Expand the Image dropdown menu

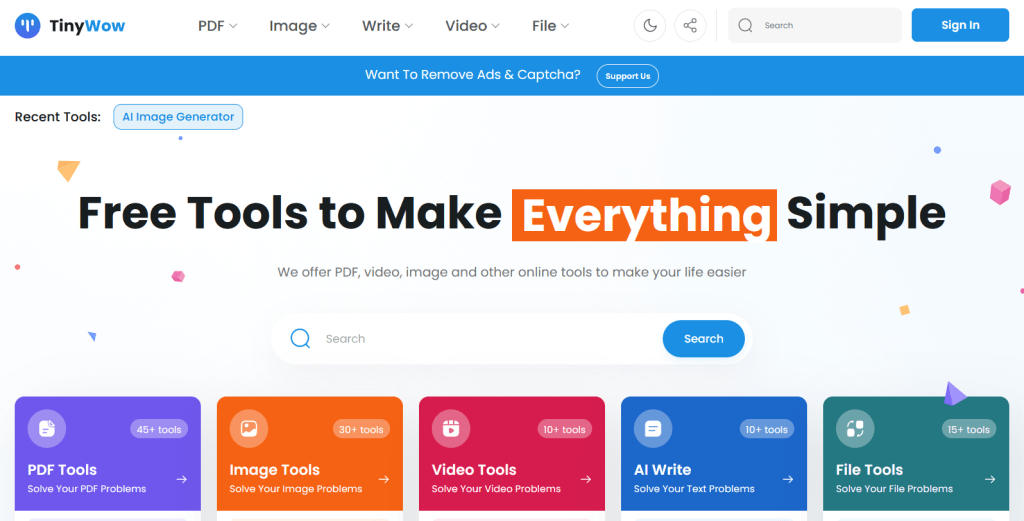299,26
